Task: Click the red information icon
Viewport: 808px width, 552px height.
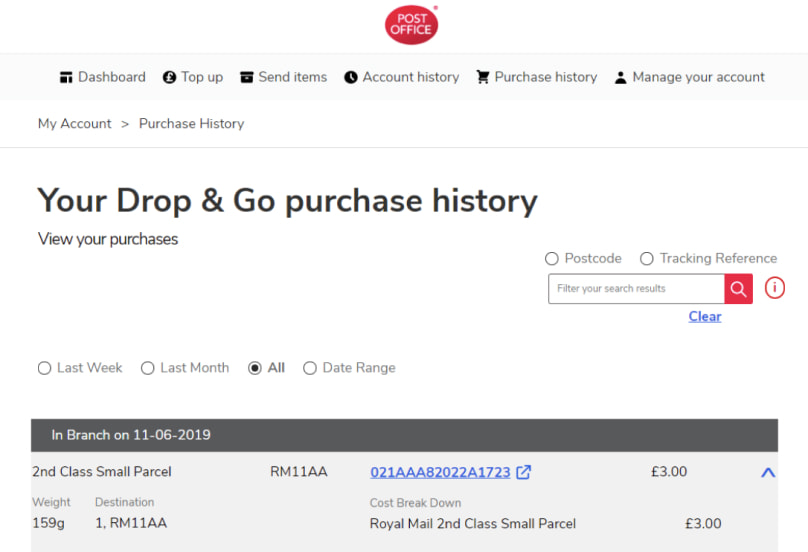Action: pos(775,288)
